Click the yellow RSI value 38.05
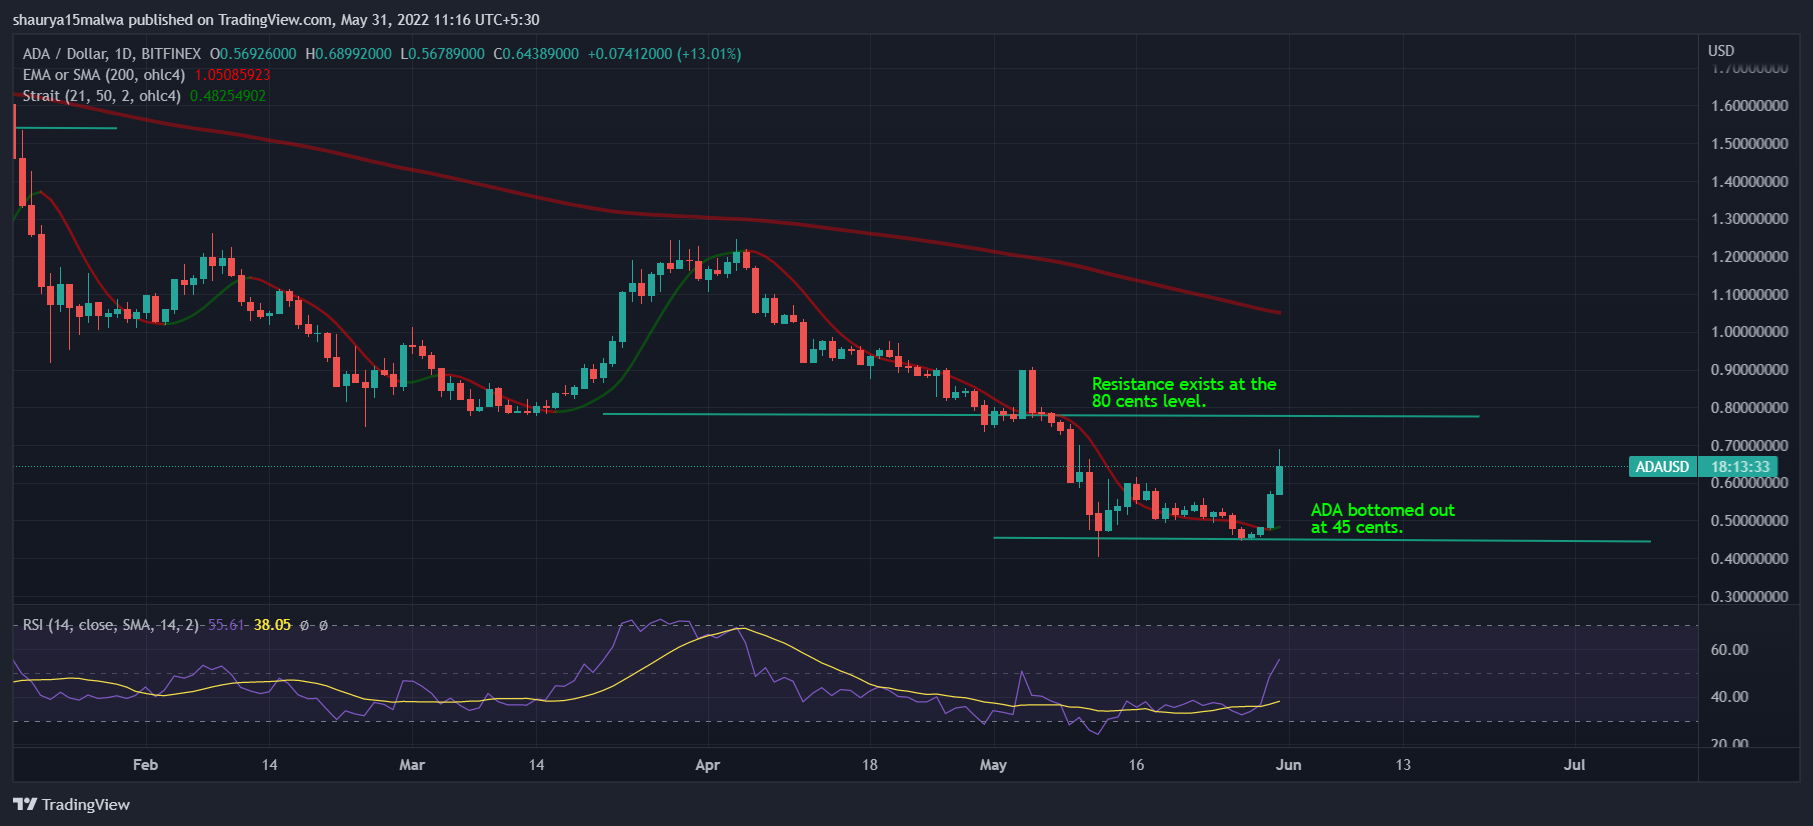The image size is (1813, 826). click(x=272, y=625)
